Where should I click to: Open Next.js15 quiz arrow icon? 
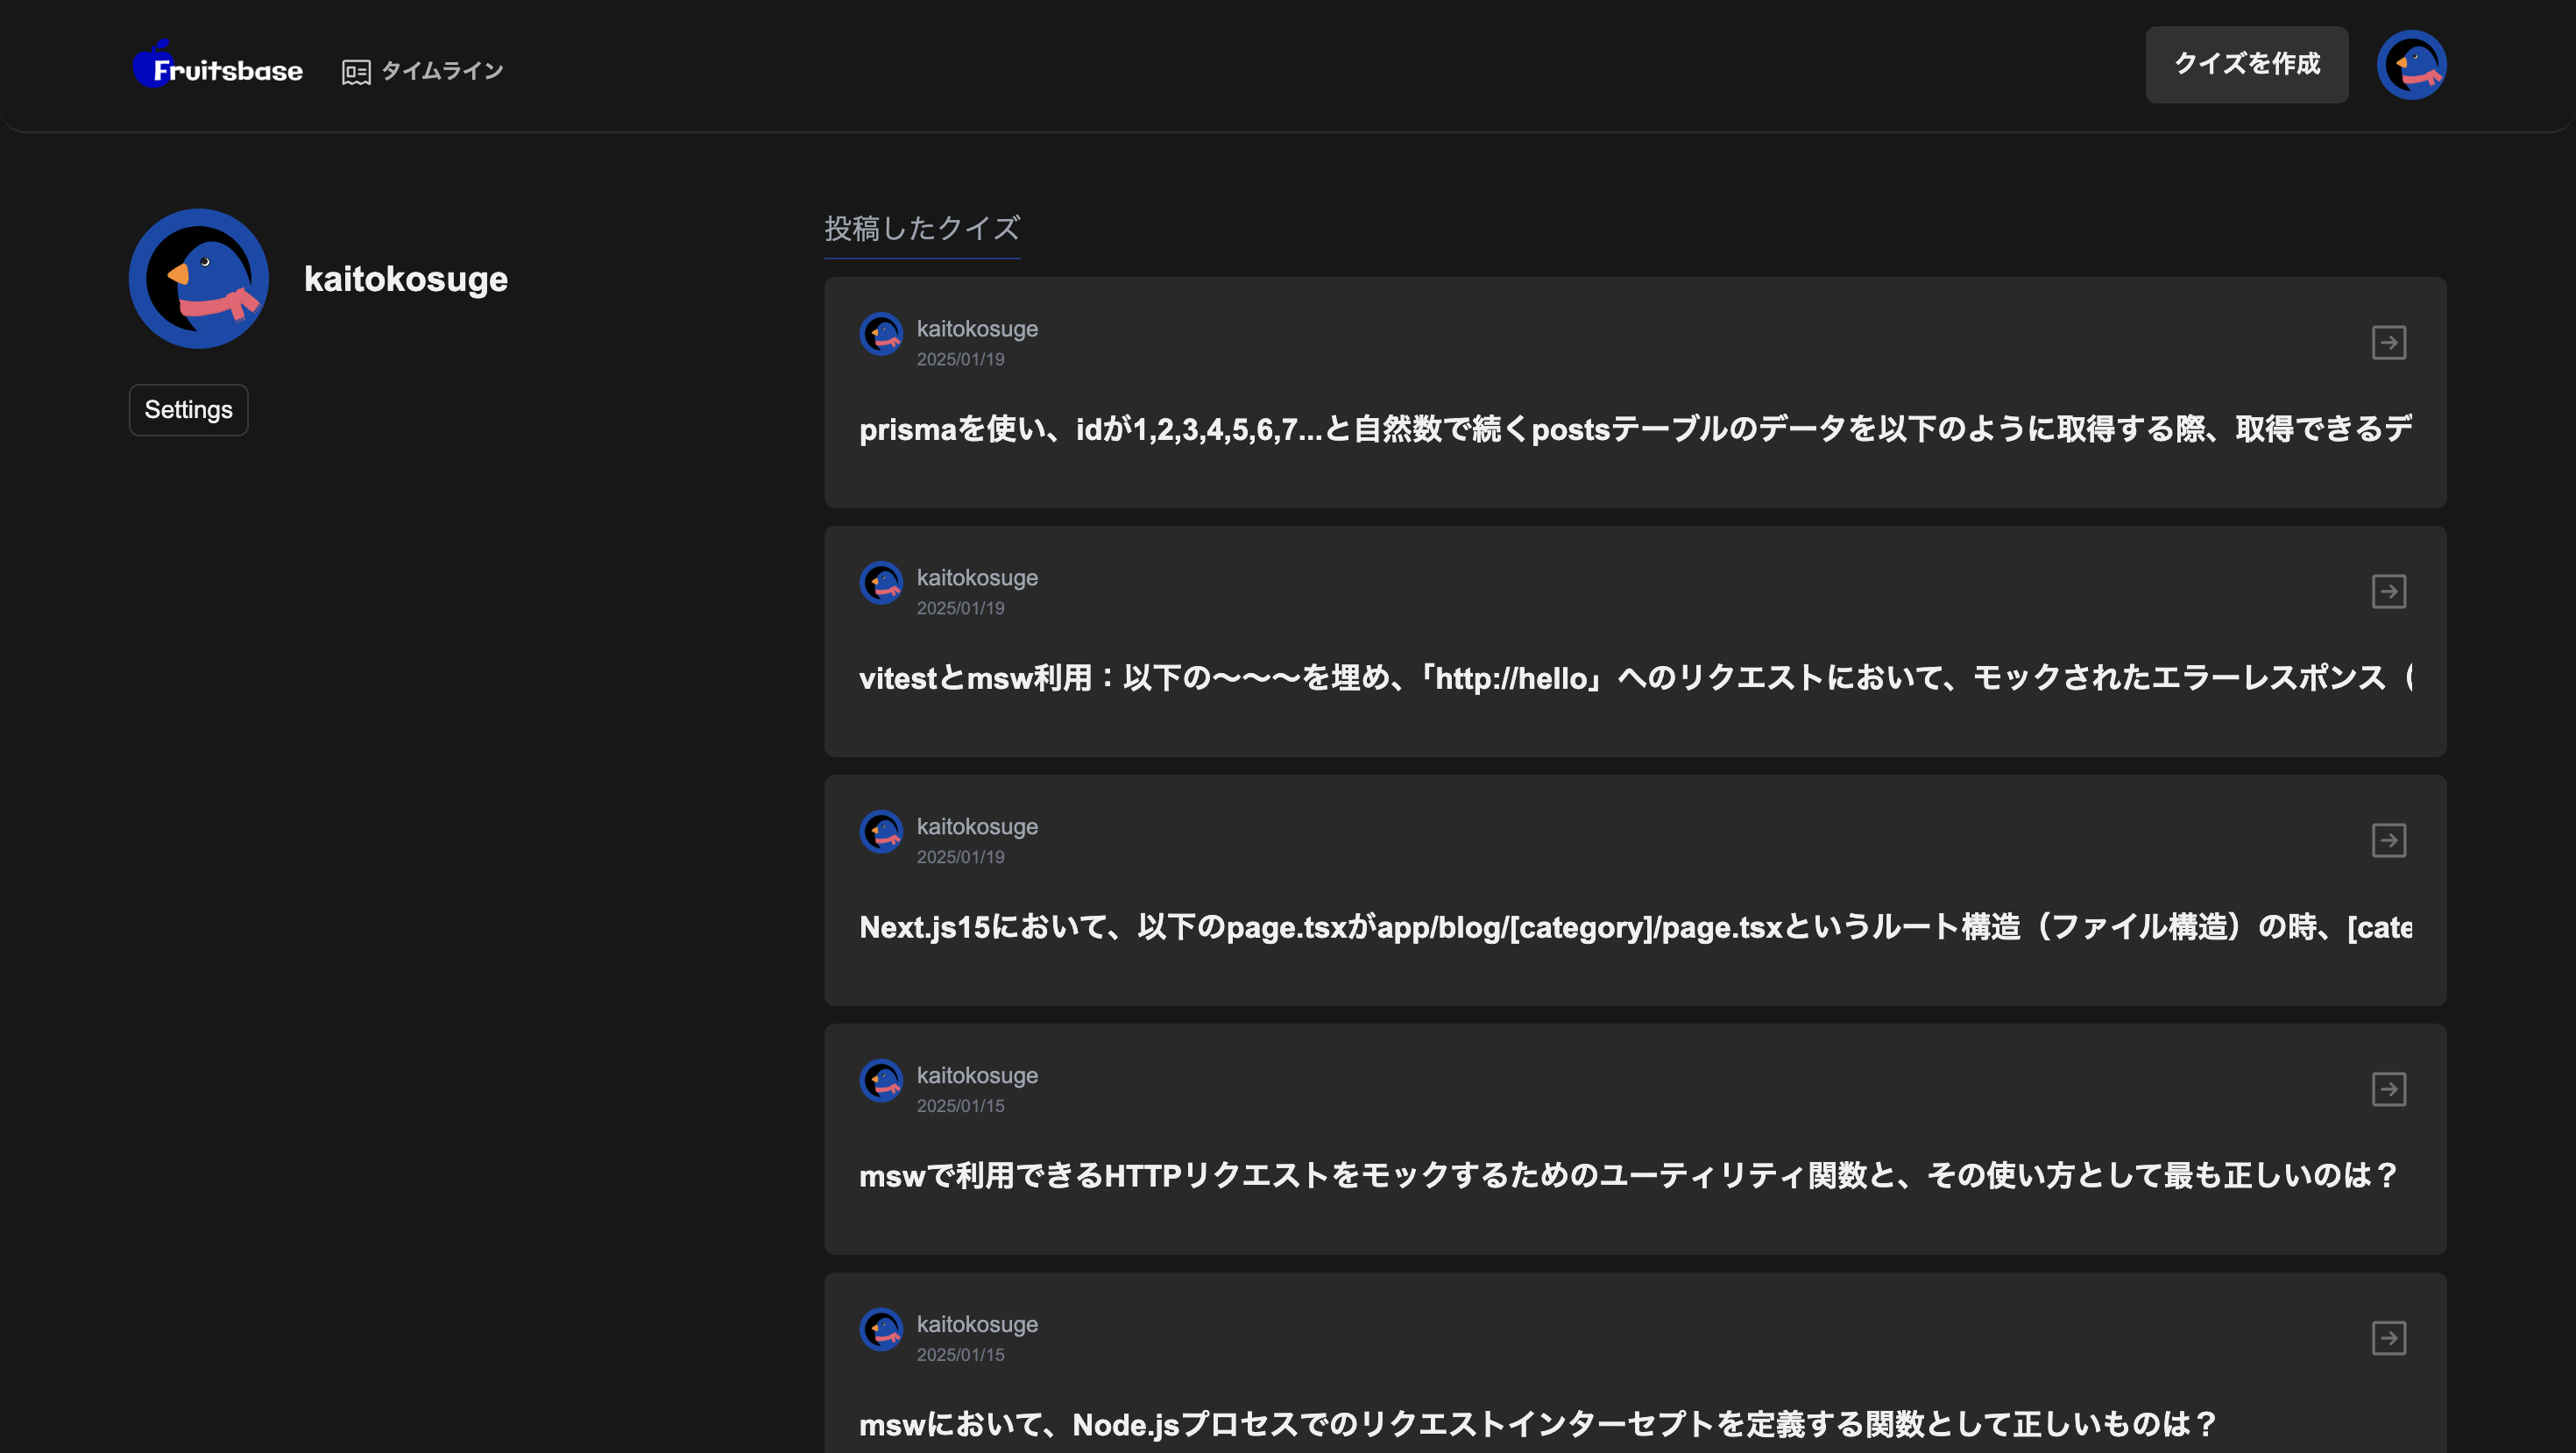coord(2388,841)
